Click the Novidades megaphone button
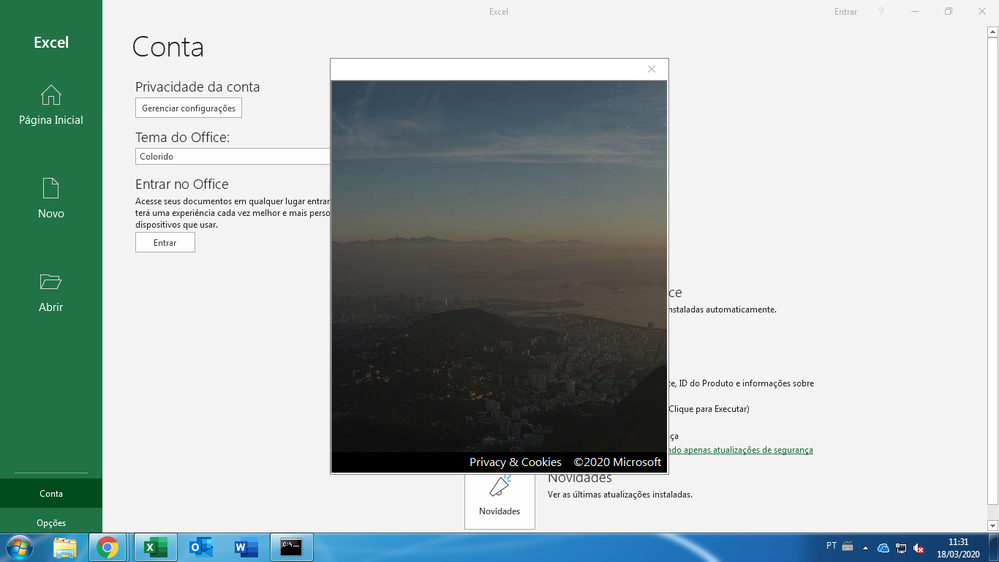Image resolution: width=999 pixels, height=562 pixels. point(500,501)
